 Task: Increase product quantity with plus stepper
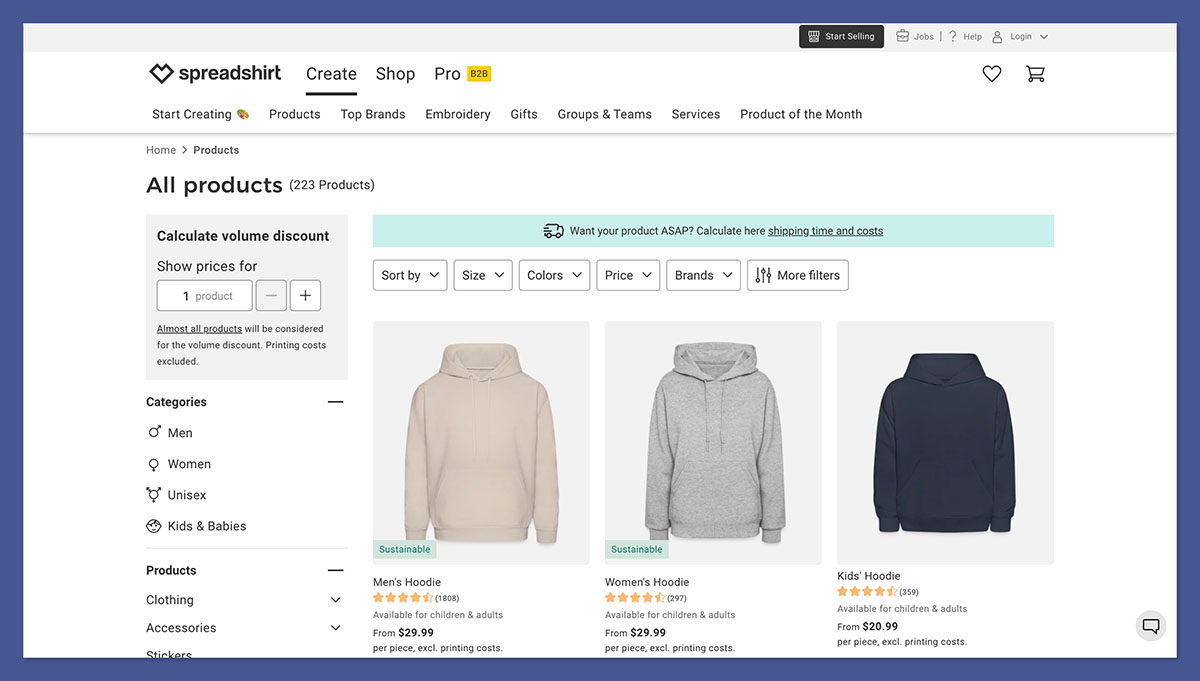click(x=304, y=295)
